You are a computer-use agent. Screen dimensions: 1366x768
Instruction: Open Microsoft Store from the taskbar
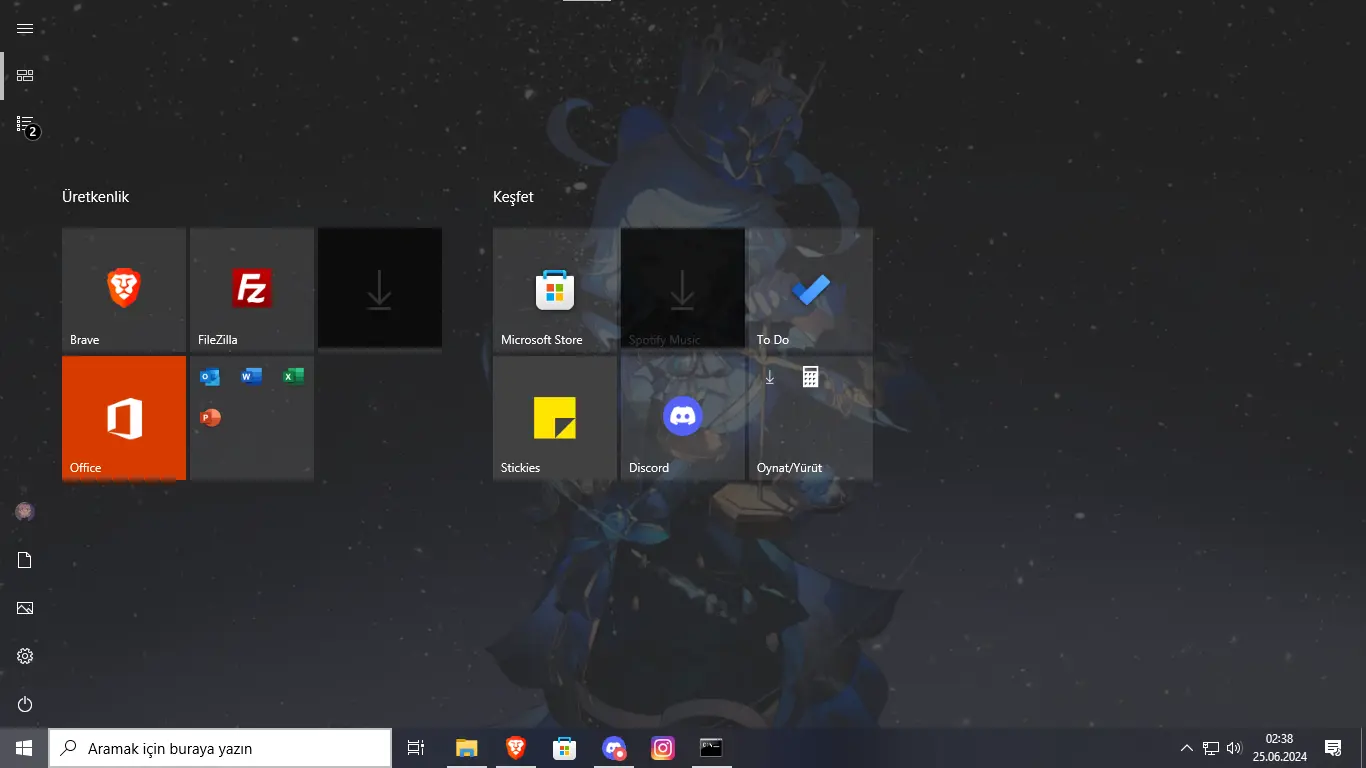565,748
